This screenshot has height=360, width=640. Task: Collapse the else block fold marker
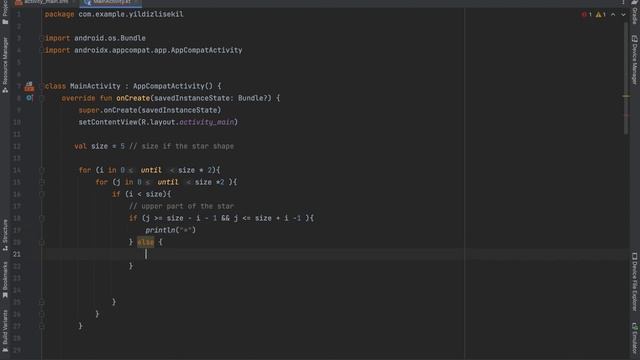pyautogui.click(x=42, y=242)
